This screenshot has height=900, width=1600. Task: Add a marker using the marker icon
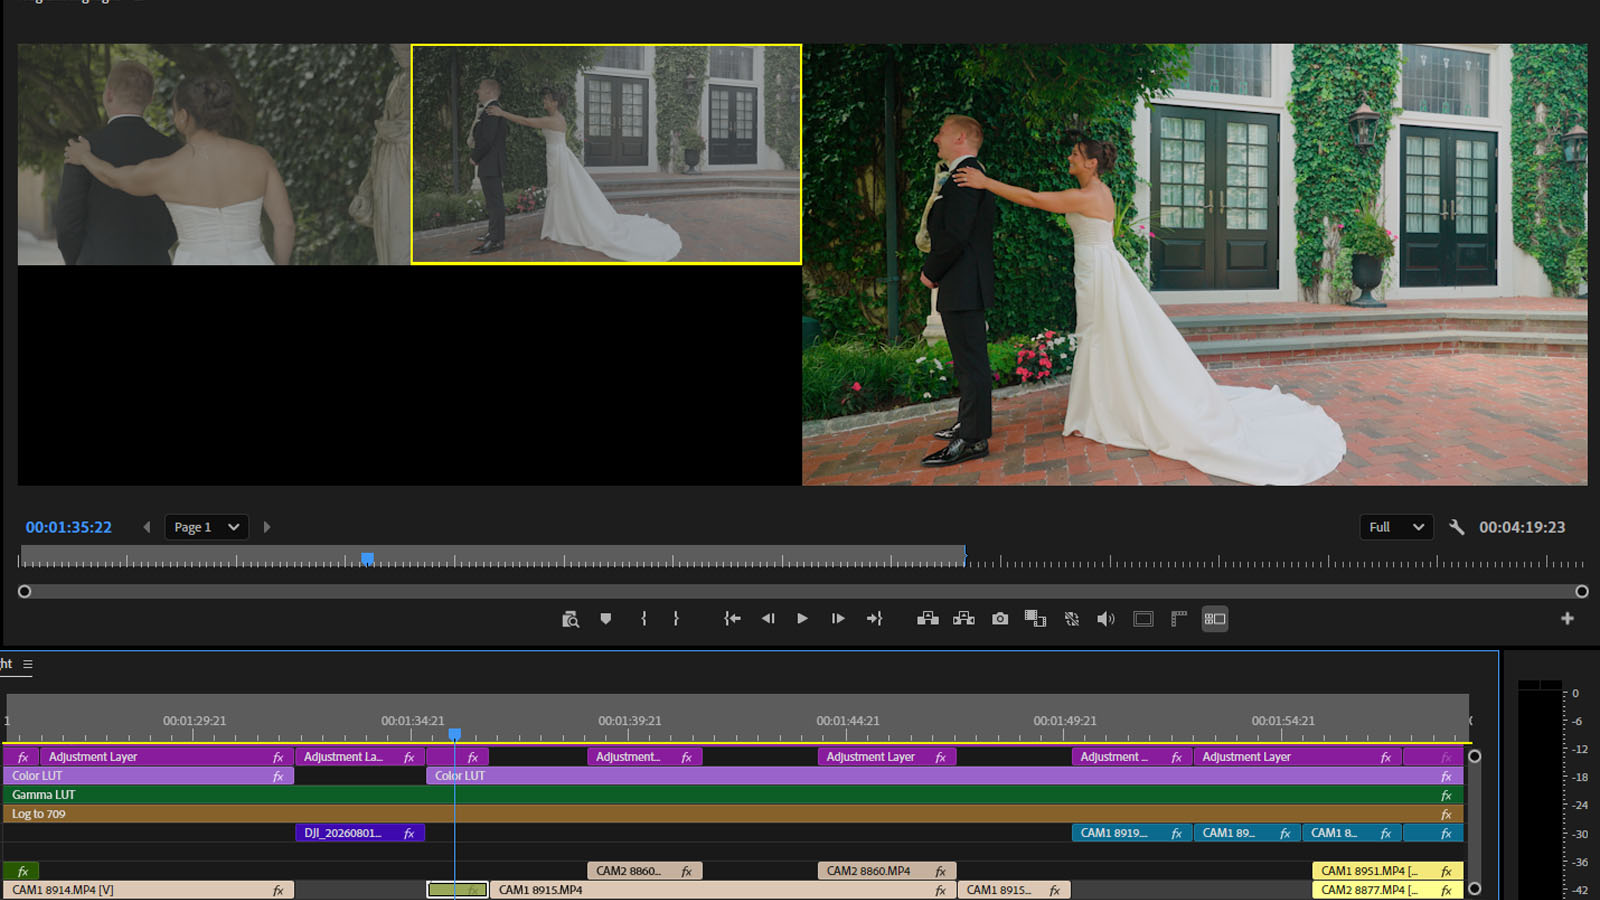(x=605, y=619)
